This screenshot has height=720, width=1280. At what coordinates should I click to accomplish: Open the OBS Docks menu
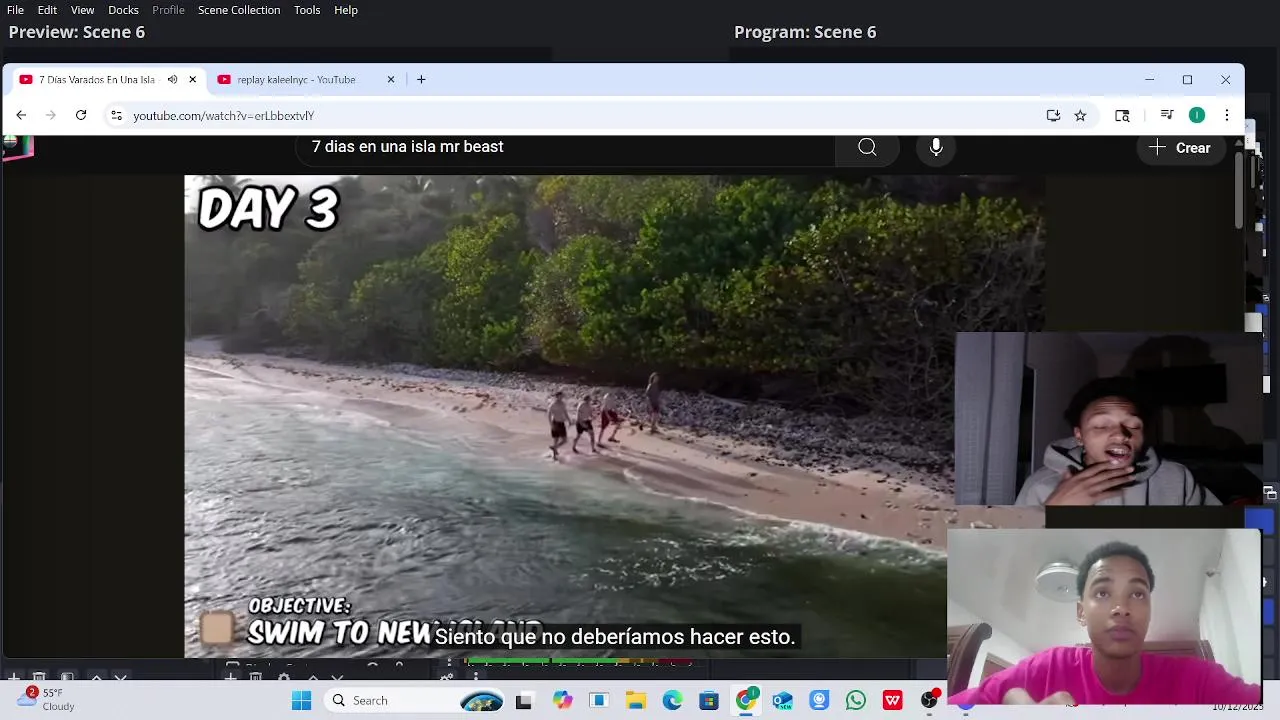[x=123, y=10]
